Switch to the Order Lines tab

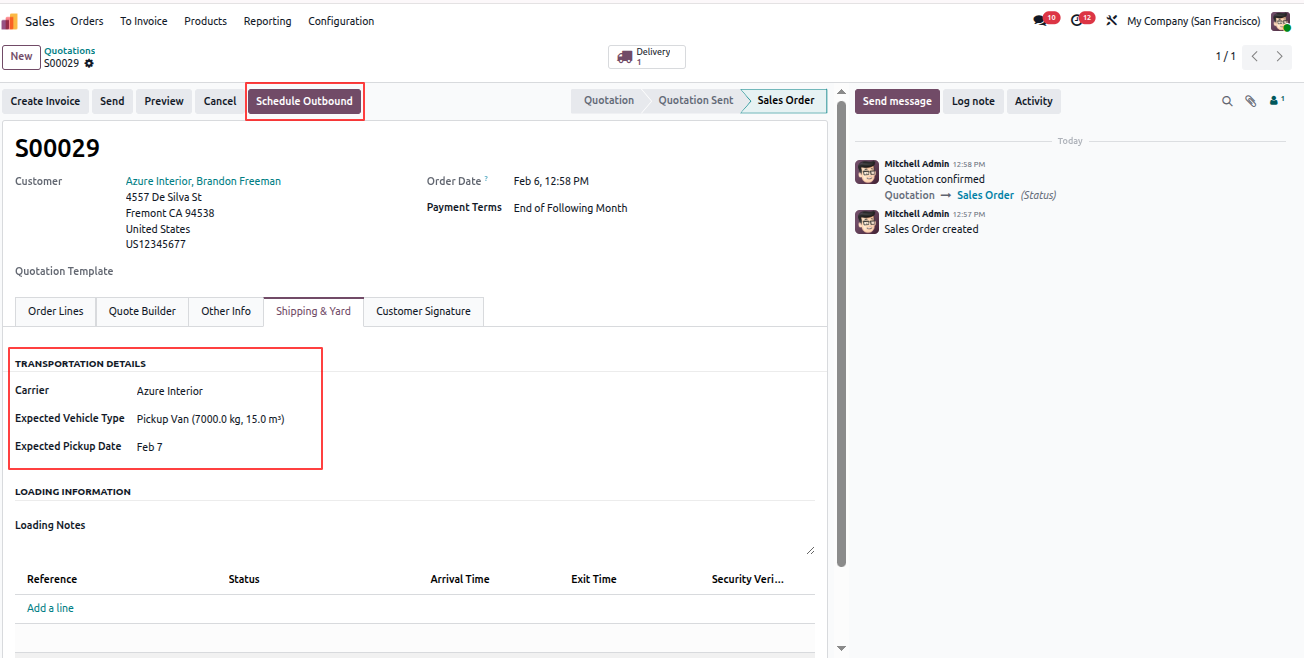[x=56, y=311]
